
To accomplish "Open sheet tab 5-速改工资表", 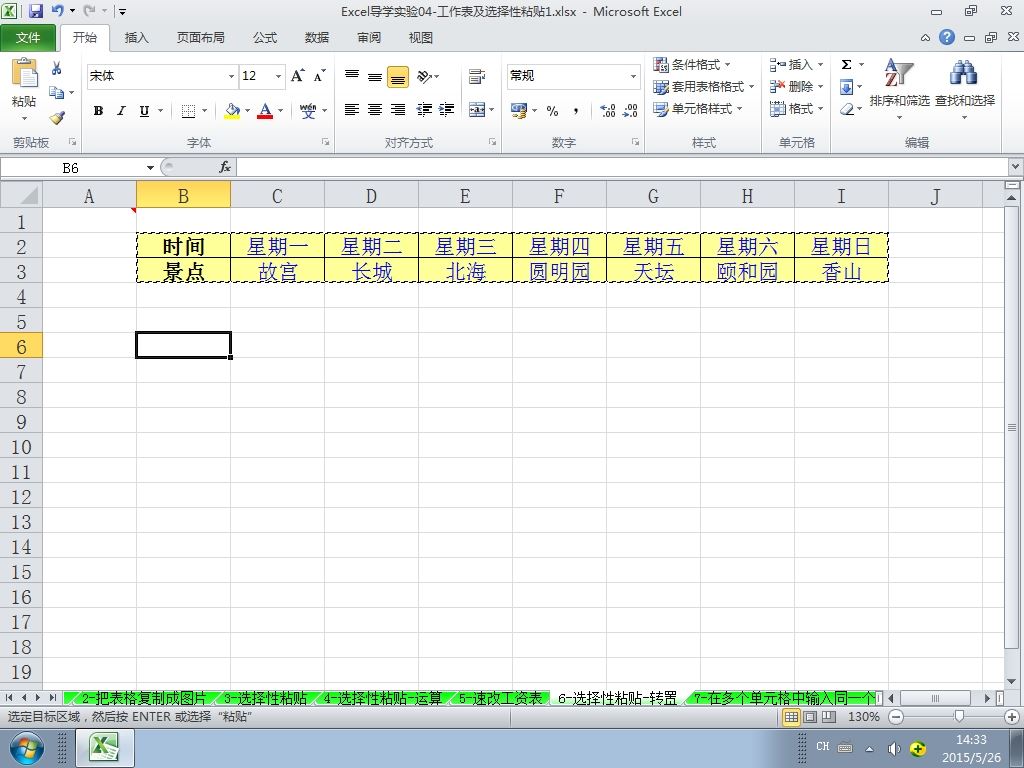I will click(500, 698).
